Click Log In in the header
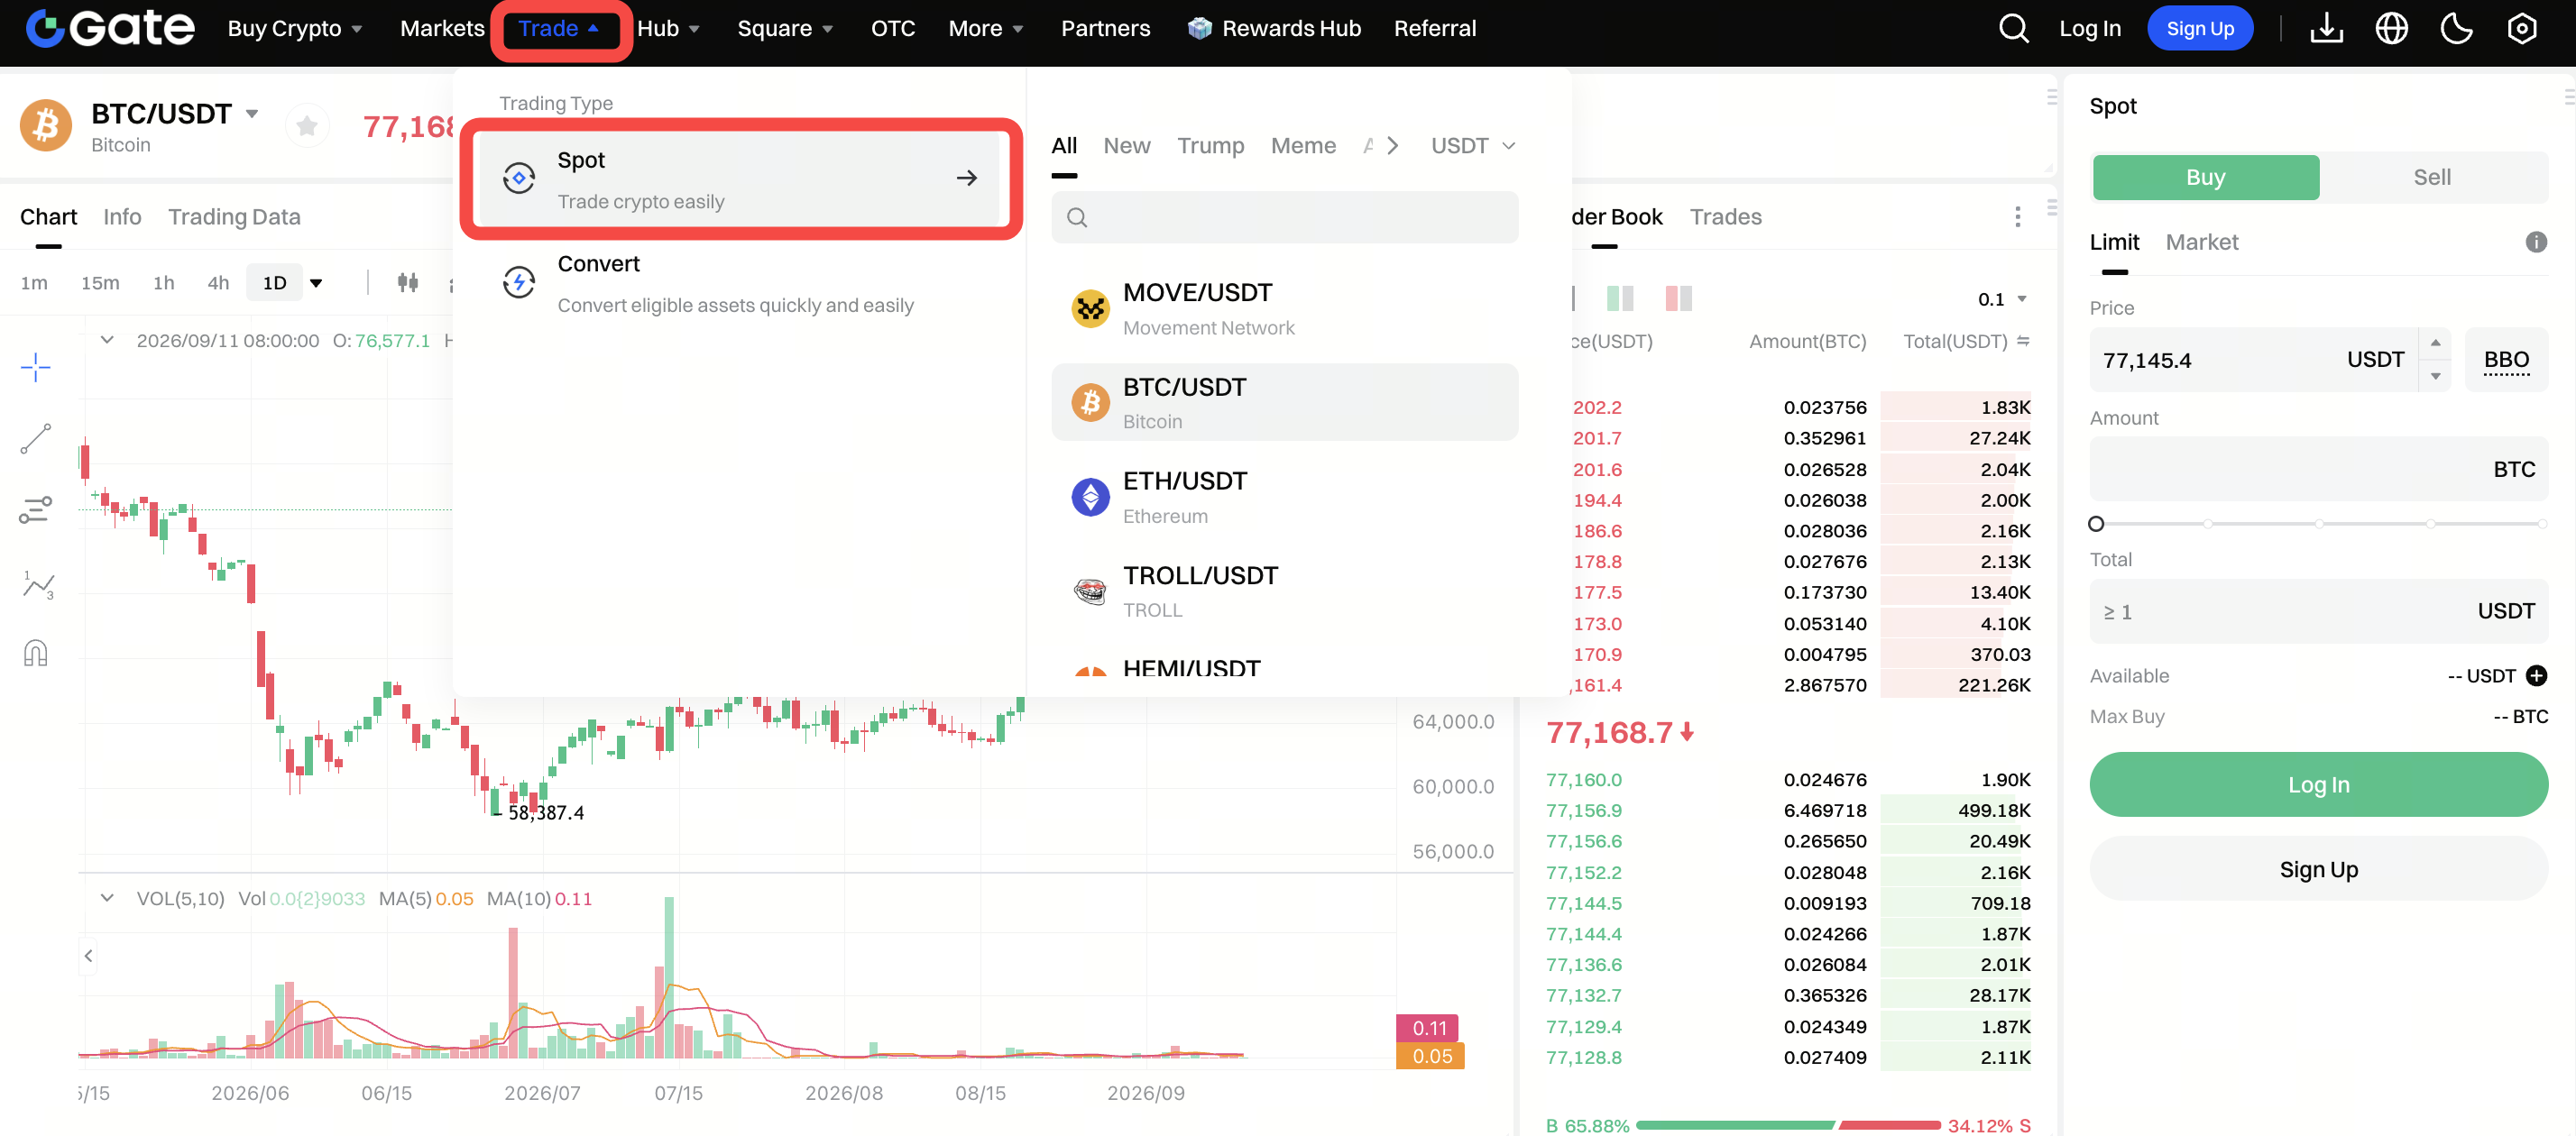This screenshot has height=1136, width=2576. pyautogui.click(x=2090, y=28)
